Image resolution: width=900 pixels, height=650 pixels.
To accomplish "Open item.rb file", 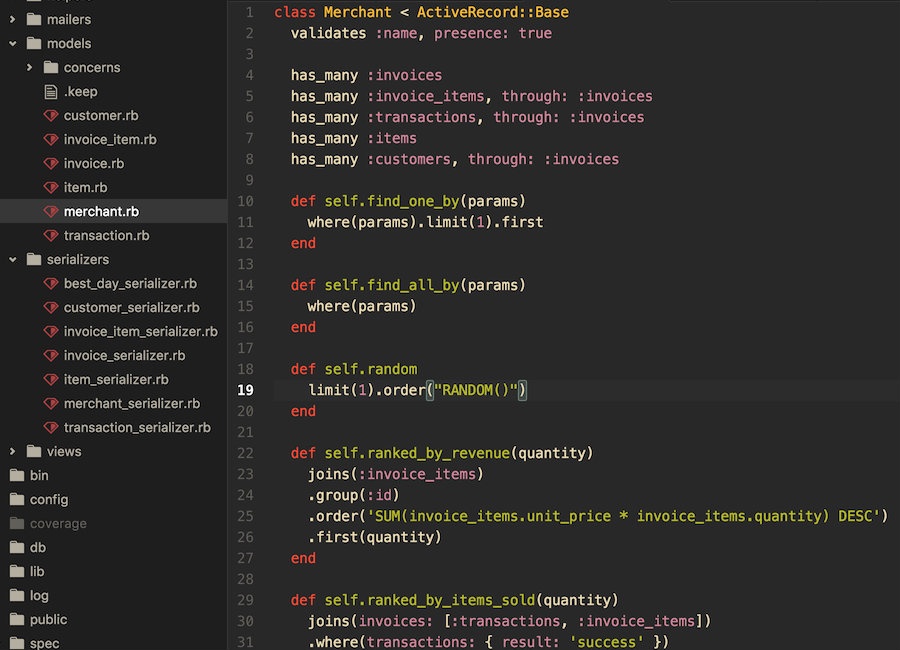I will tap(86, 188).
